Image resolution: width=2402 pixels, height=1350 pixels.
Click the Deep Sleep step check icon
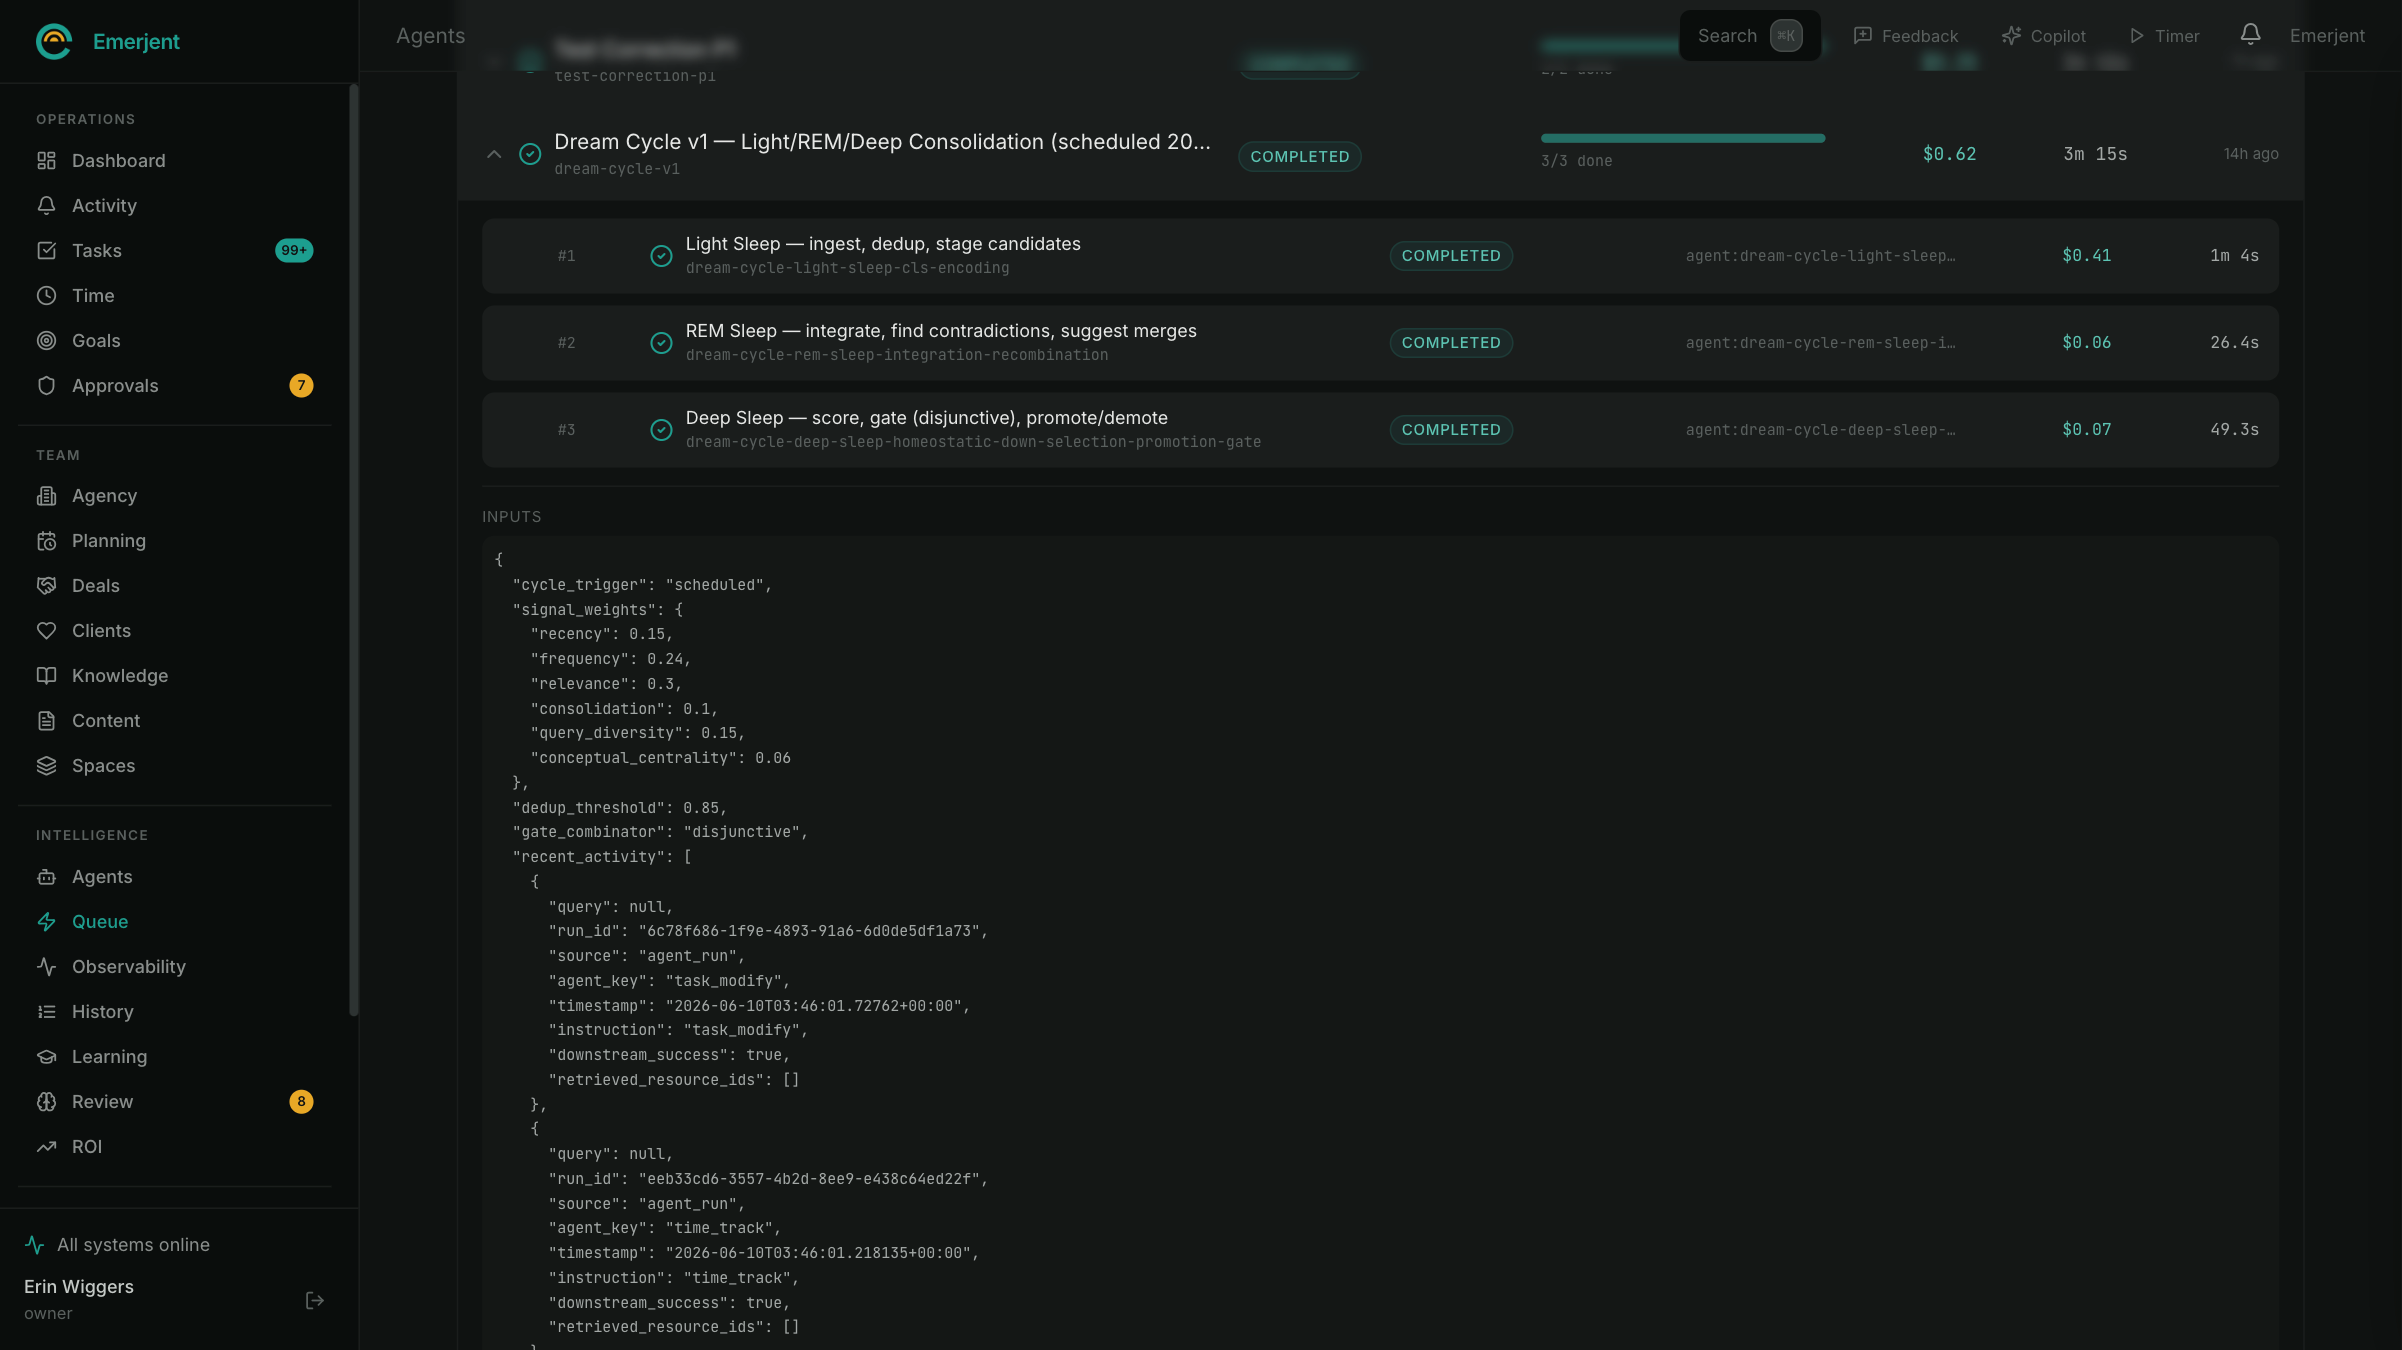pyautogui.click(x=661, y=430)
